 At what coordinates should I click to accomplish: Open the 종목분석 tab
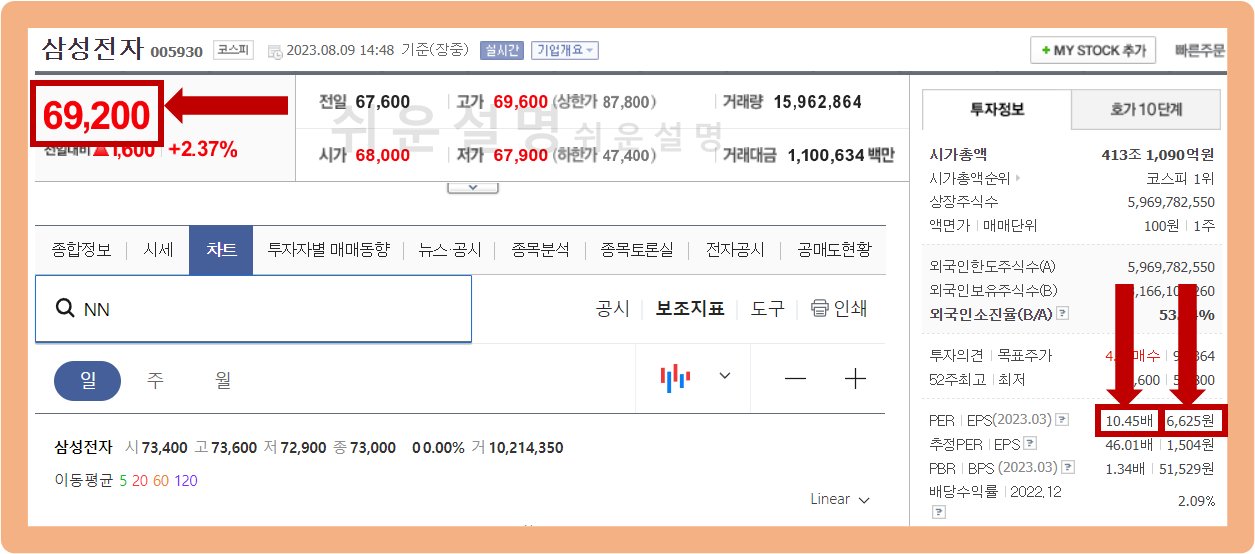pos(540,250)
